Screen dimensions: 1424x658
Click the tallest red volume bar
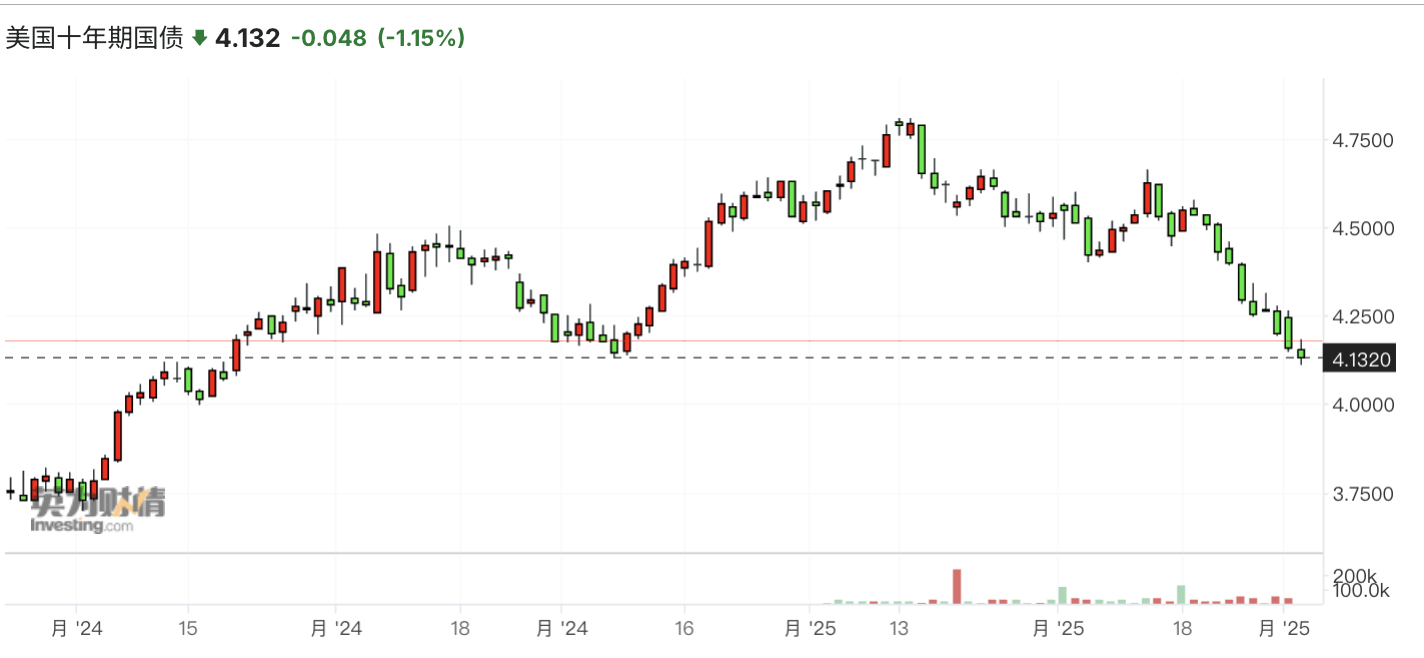coord(957,586)
